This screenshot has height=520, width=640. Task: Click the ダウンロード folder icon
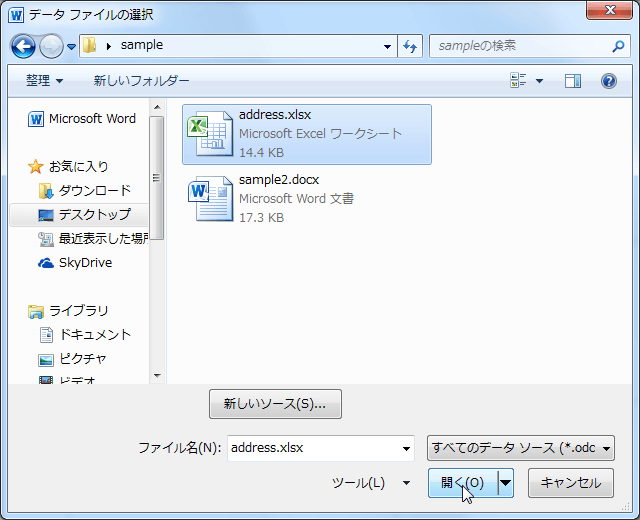46,191
